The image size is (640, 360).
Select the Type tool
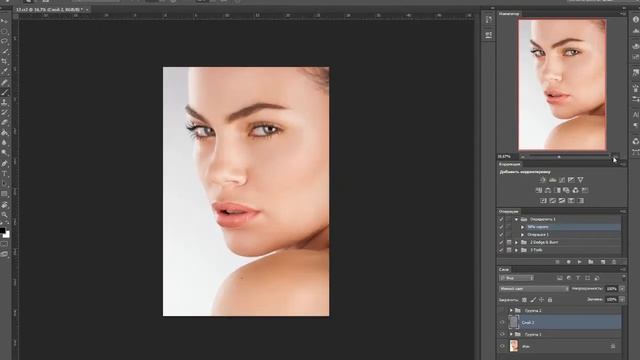4,173
